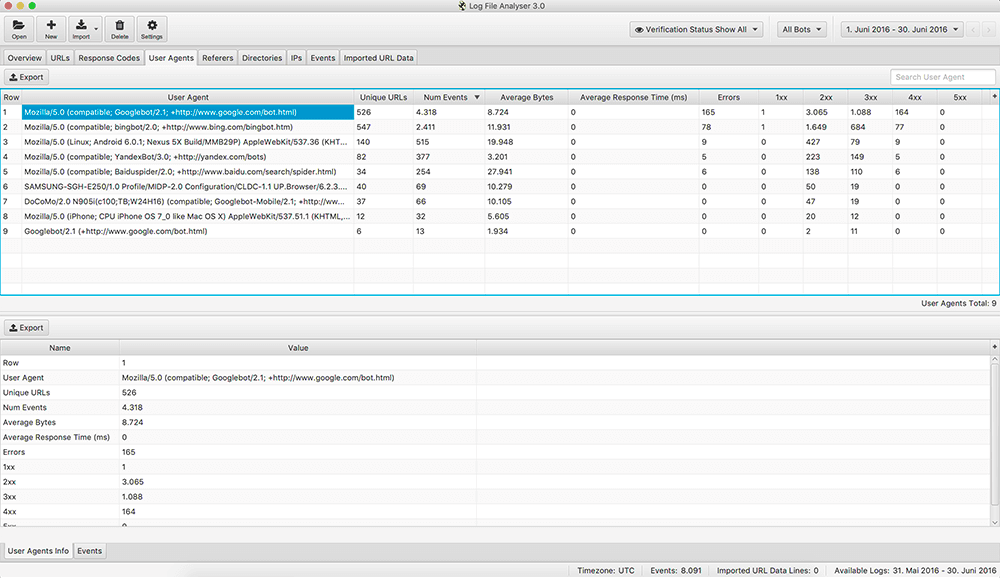The height and width of the screenshot is (578, 1000).
Task: Sort by the 3xx column header
Action: (871, 98)
